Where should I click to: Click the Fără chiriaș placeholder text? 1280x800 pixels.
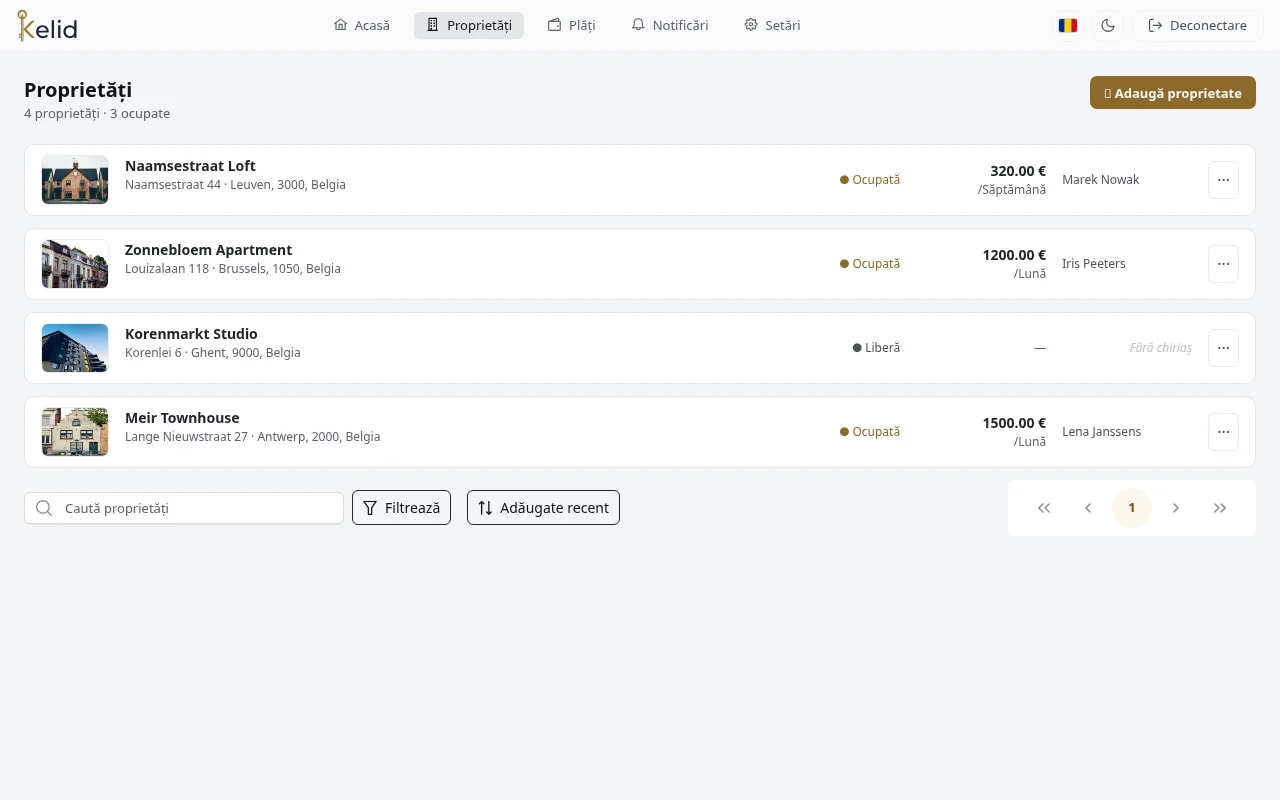[1160, 348]
